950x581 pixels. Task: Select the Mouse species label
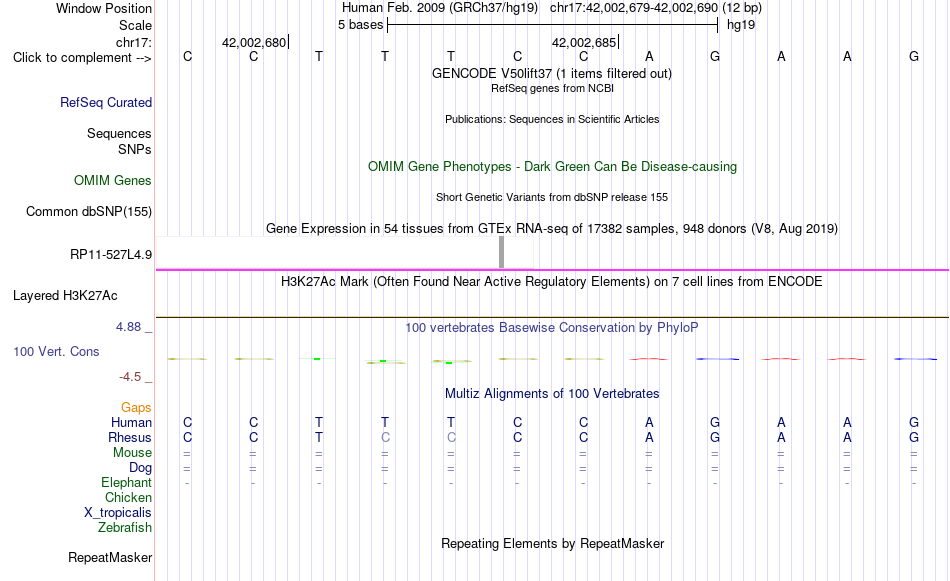(x=132, y=453)
